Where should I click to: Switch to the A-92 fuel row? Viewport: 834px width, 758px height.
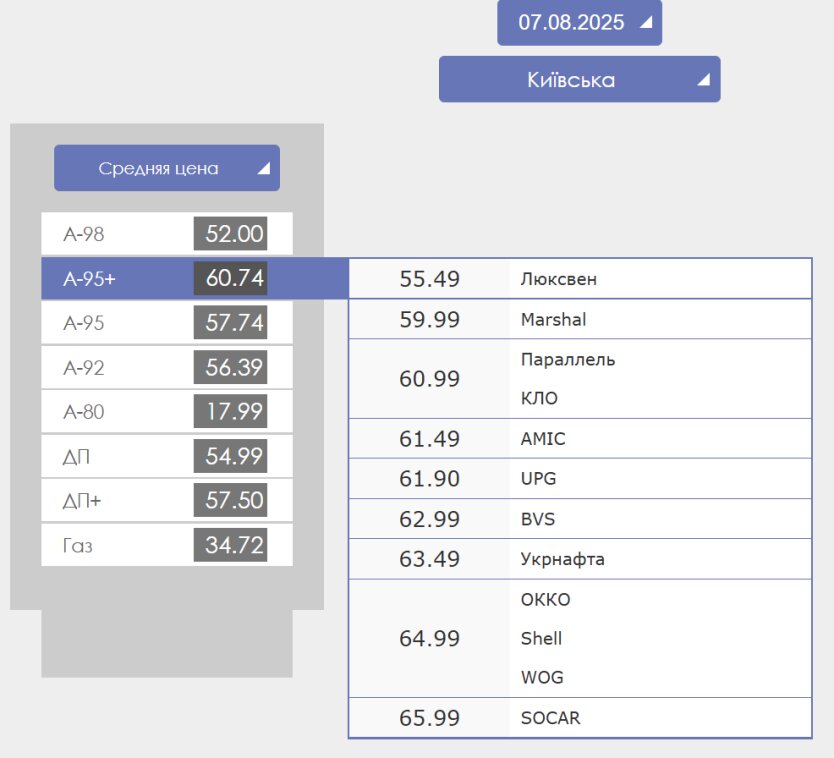coord(167,367)
